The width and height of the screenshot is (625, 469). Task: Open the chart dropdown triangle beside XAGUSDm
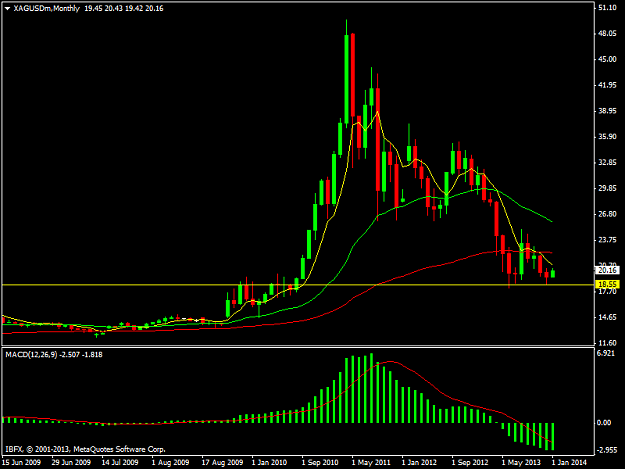point(7,8)
